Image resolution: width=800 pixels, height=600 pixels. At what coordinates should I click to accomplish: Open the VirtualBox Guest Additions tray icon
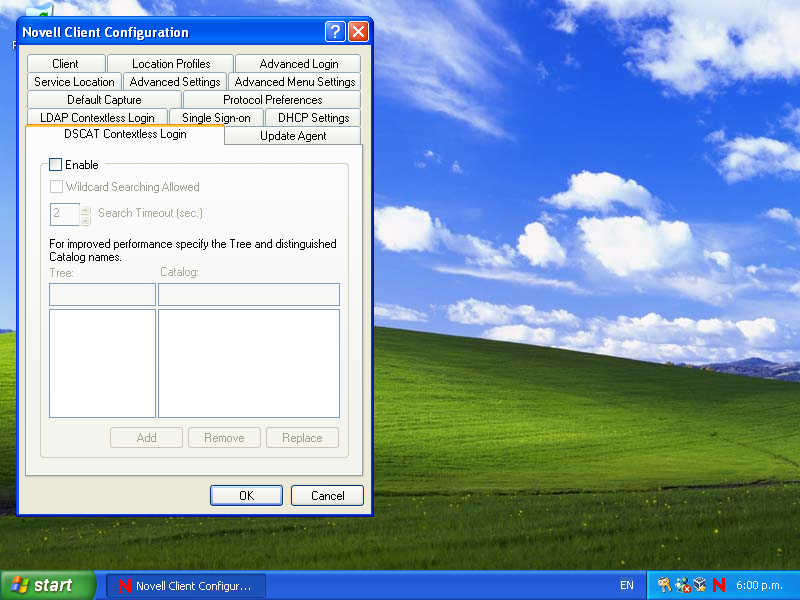(x=700, y=585)
